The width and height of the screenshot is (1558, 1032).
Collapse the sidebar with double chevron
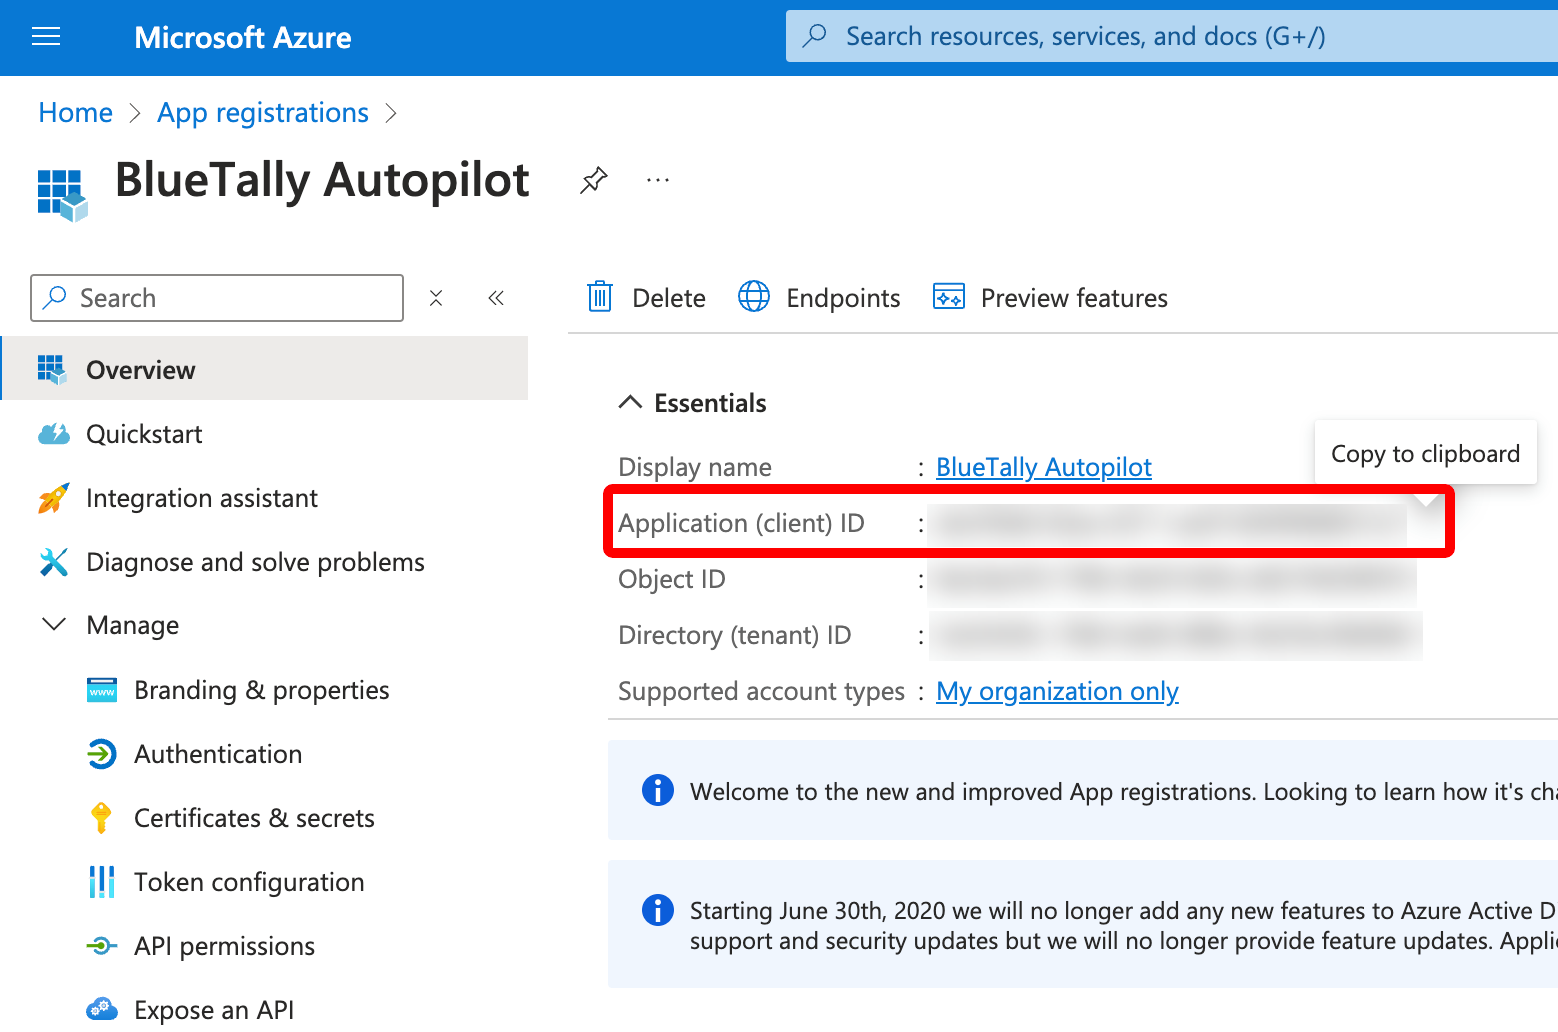click(496, 298)
